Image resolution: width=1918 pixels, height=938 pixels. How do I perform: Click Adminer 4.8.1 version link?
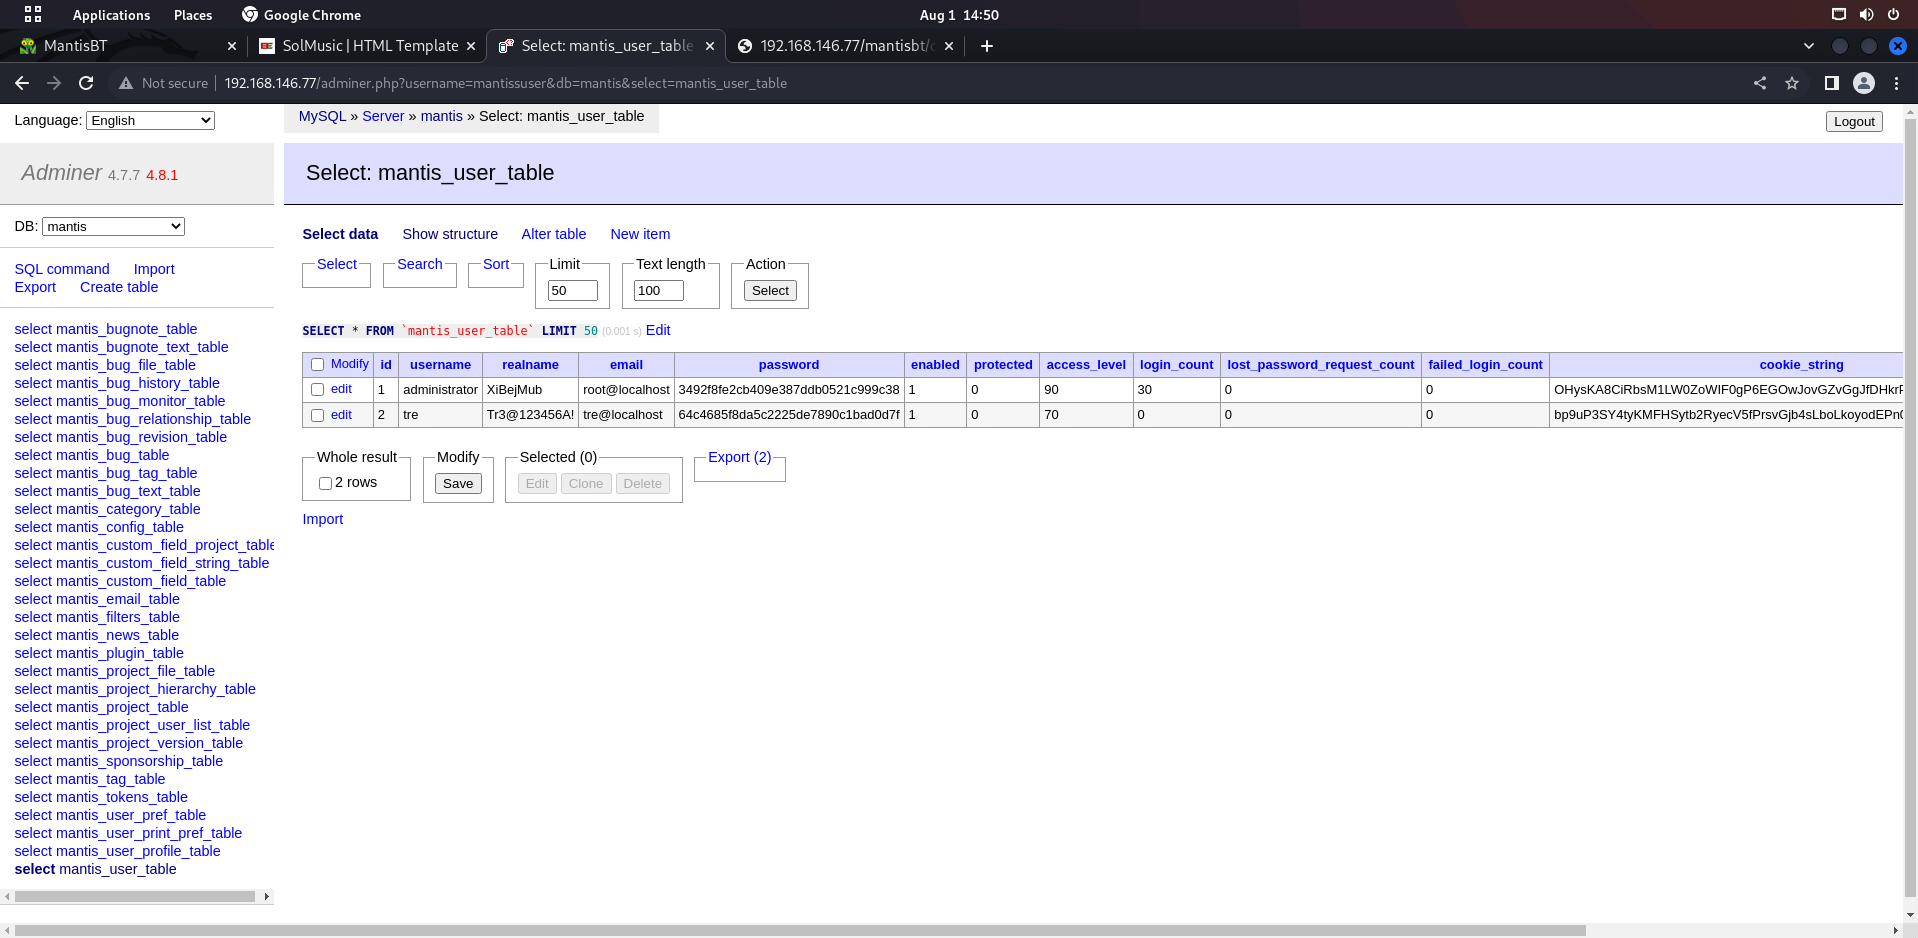pos(162,175)
